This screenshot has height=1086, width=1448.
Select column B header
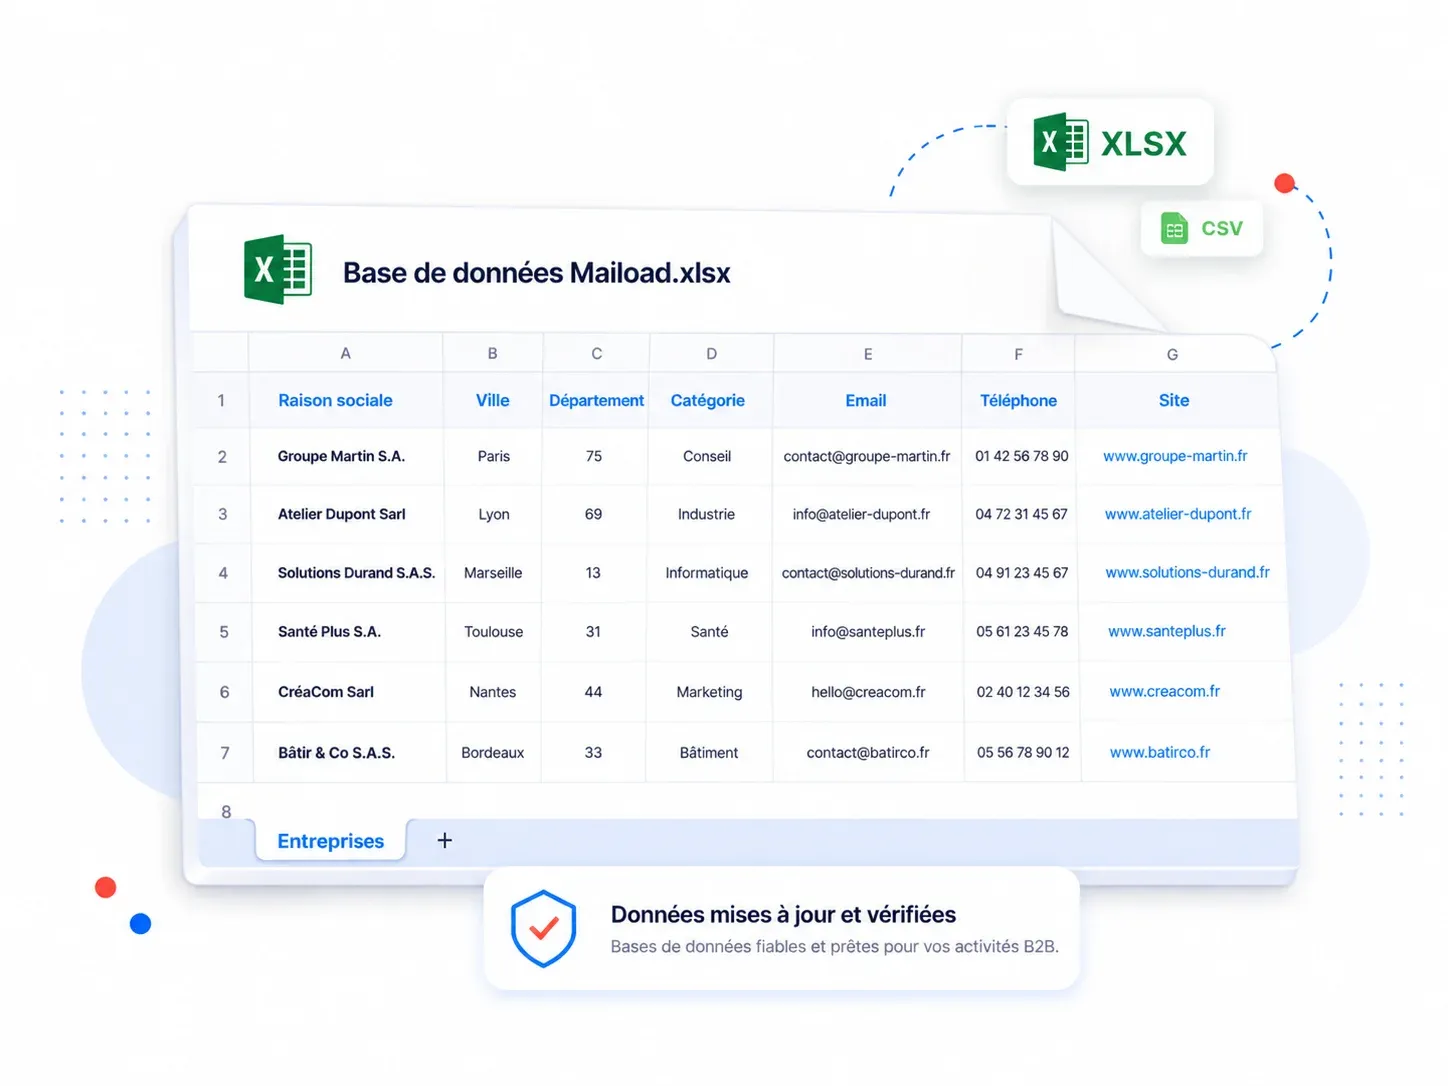click(492, 353)
